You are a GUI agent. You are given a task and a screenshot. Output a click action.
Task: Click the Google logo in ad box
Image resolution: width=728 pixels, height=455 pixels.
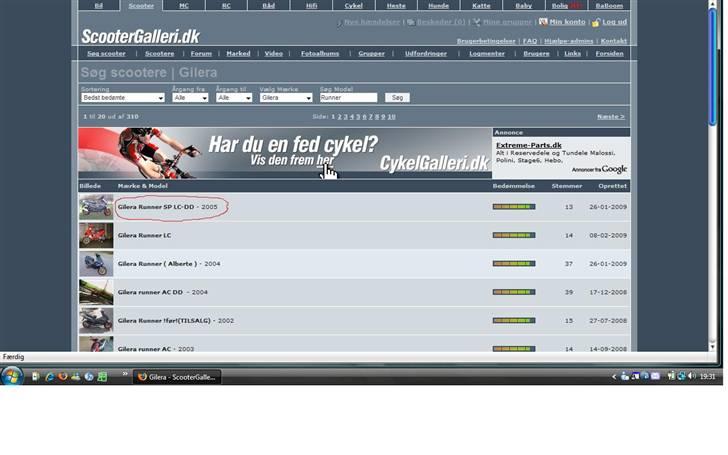coord(613,170)
